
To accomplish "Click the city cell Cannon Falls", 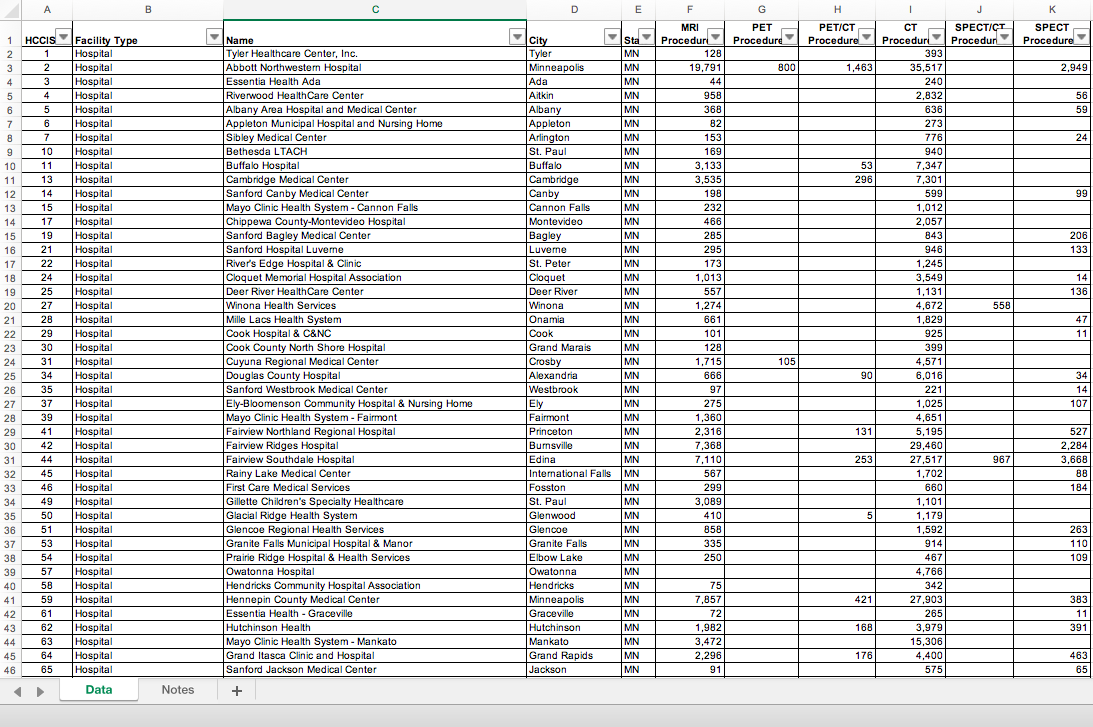I will click(x=574, y=207).
